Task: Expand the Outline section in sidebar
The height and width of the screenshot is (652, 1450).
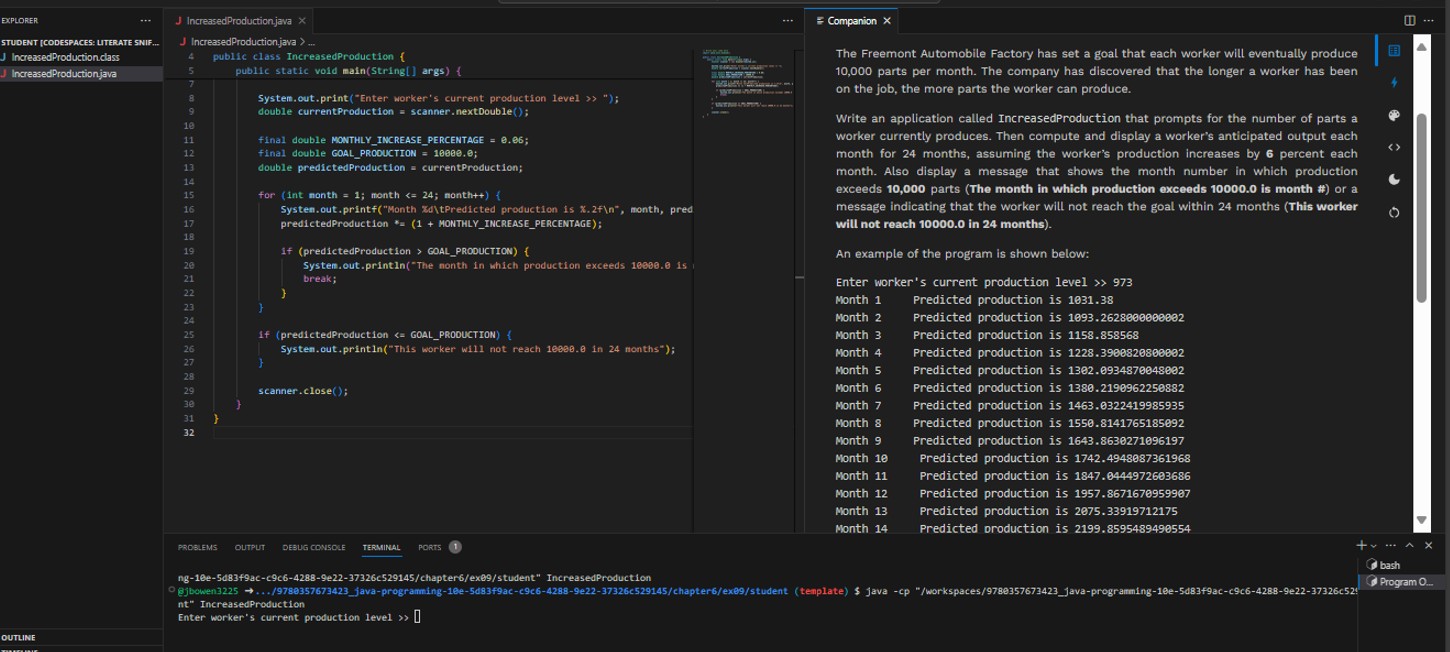Action: click(x=19, y=637)
